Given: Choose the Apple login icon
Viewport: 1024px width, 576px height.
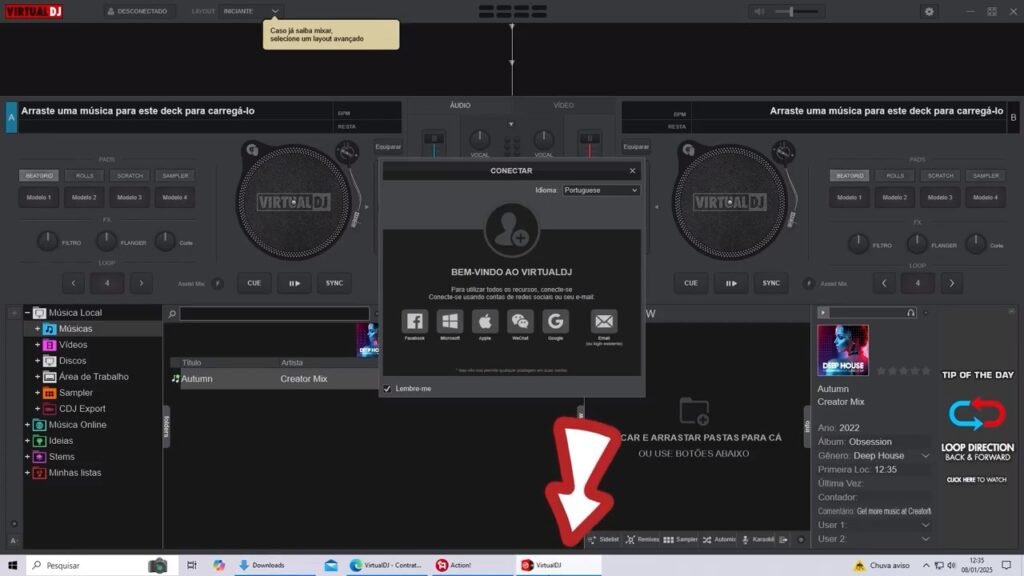Looking at the screenshot, I should click(485, 322).
